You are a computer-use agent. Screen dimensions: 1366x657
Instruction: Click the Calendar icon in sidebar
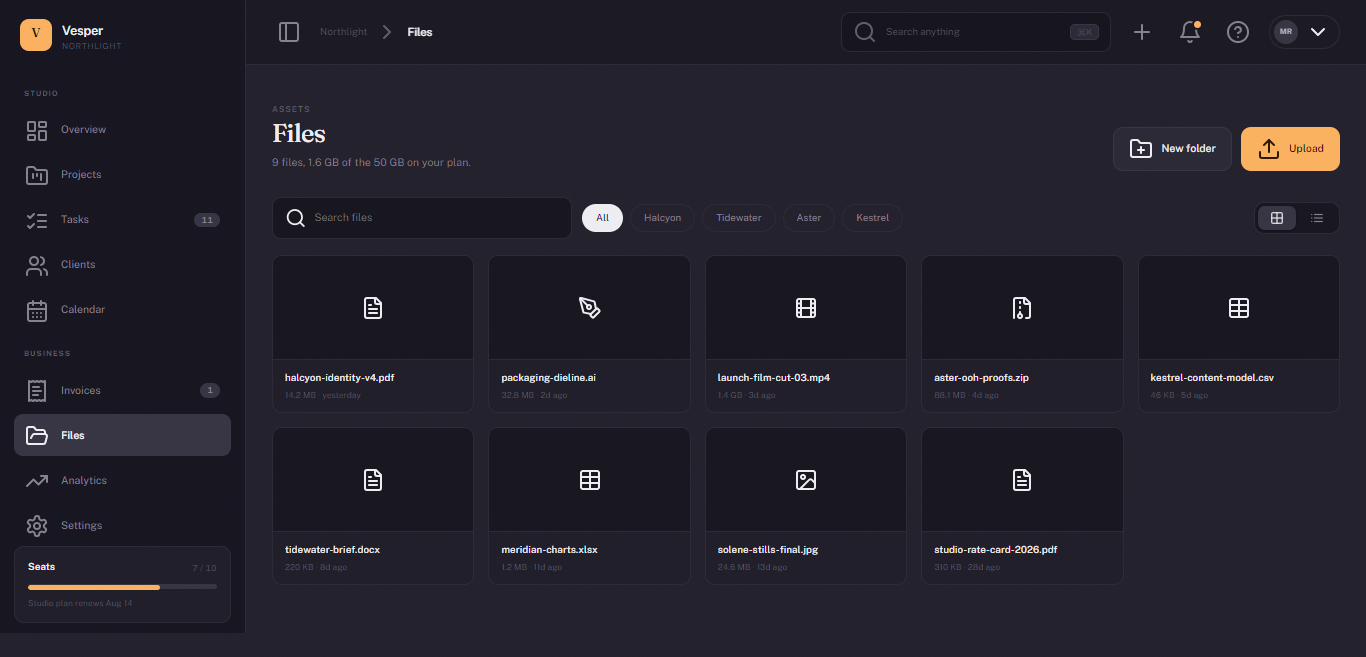(x=37, y=310)
